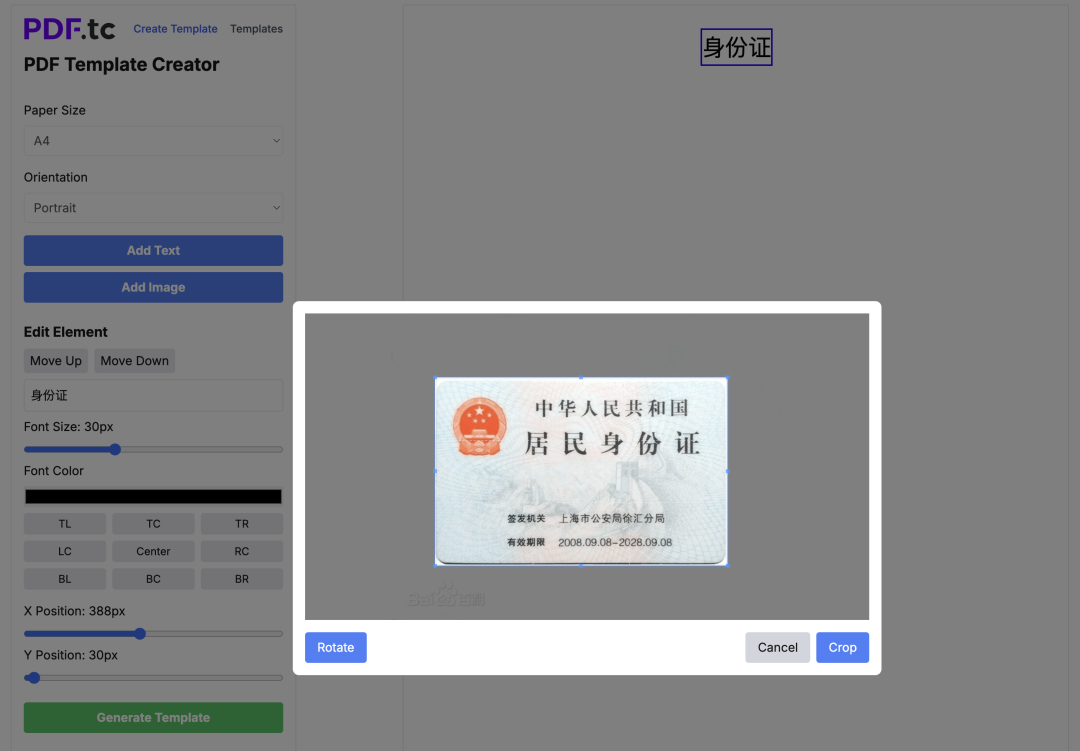Align element with the RC button
Image resolution: width=1080 pixels, height=751 pixels.
click(x=242, y=551)
